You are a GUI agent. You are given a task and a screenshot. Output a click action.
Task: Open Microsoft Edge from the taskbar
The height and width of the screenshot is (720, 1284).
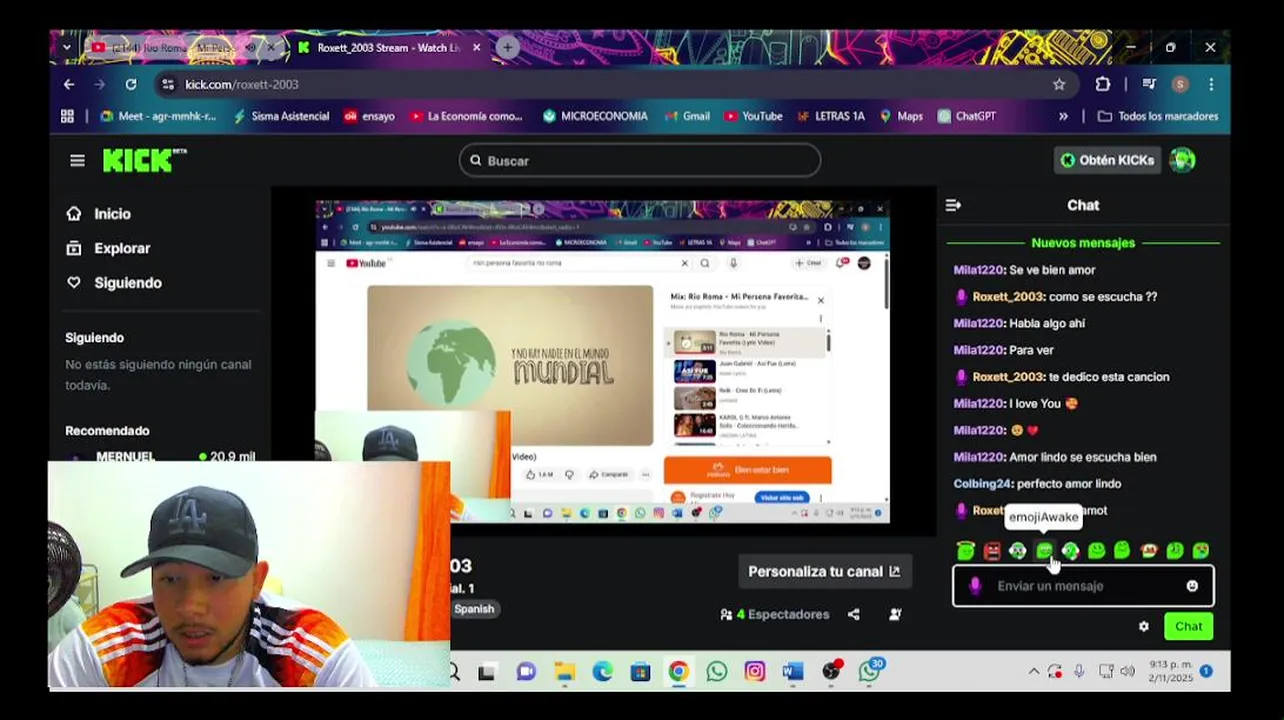point(603,672)
